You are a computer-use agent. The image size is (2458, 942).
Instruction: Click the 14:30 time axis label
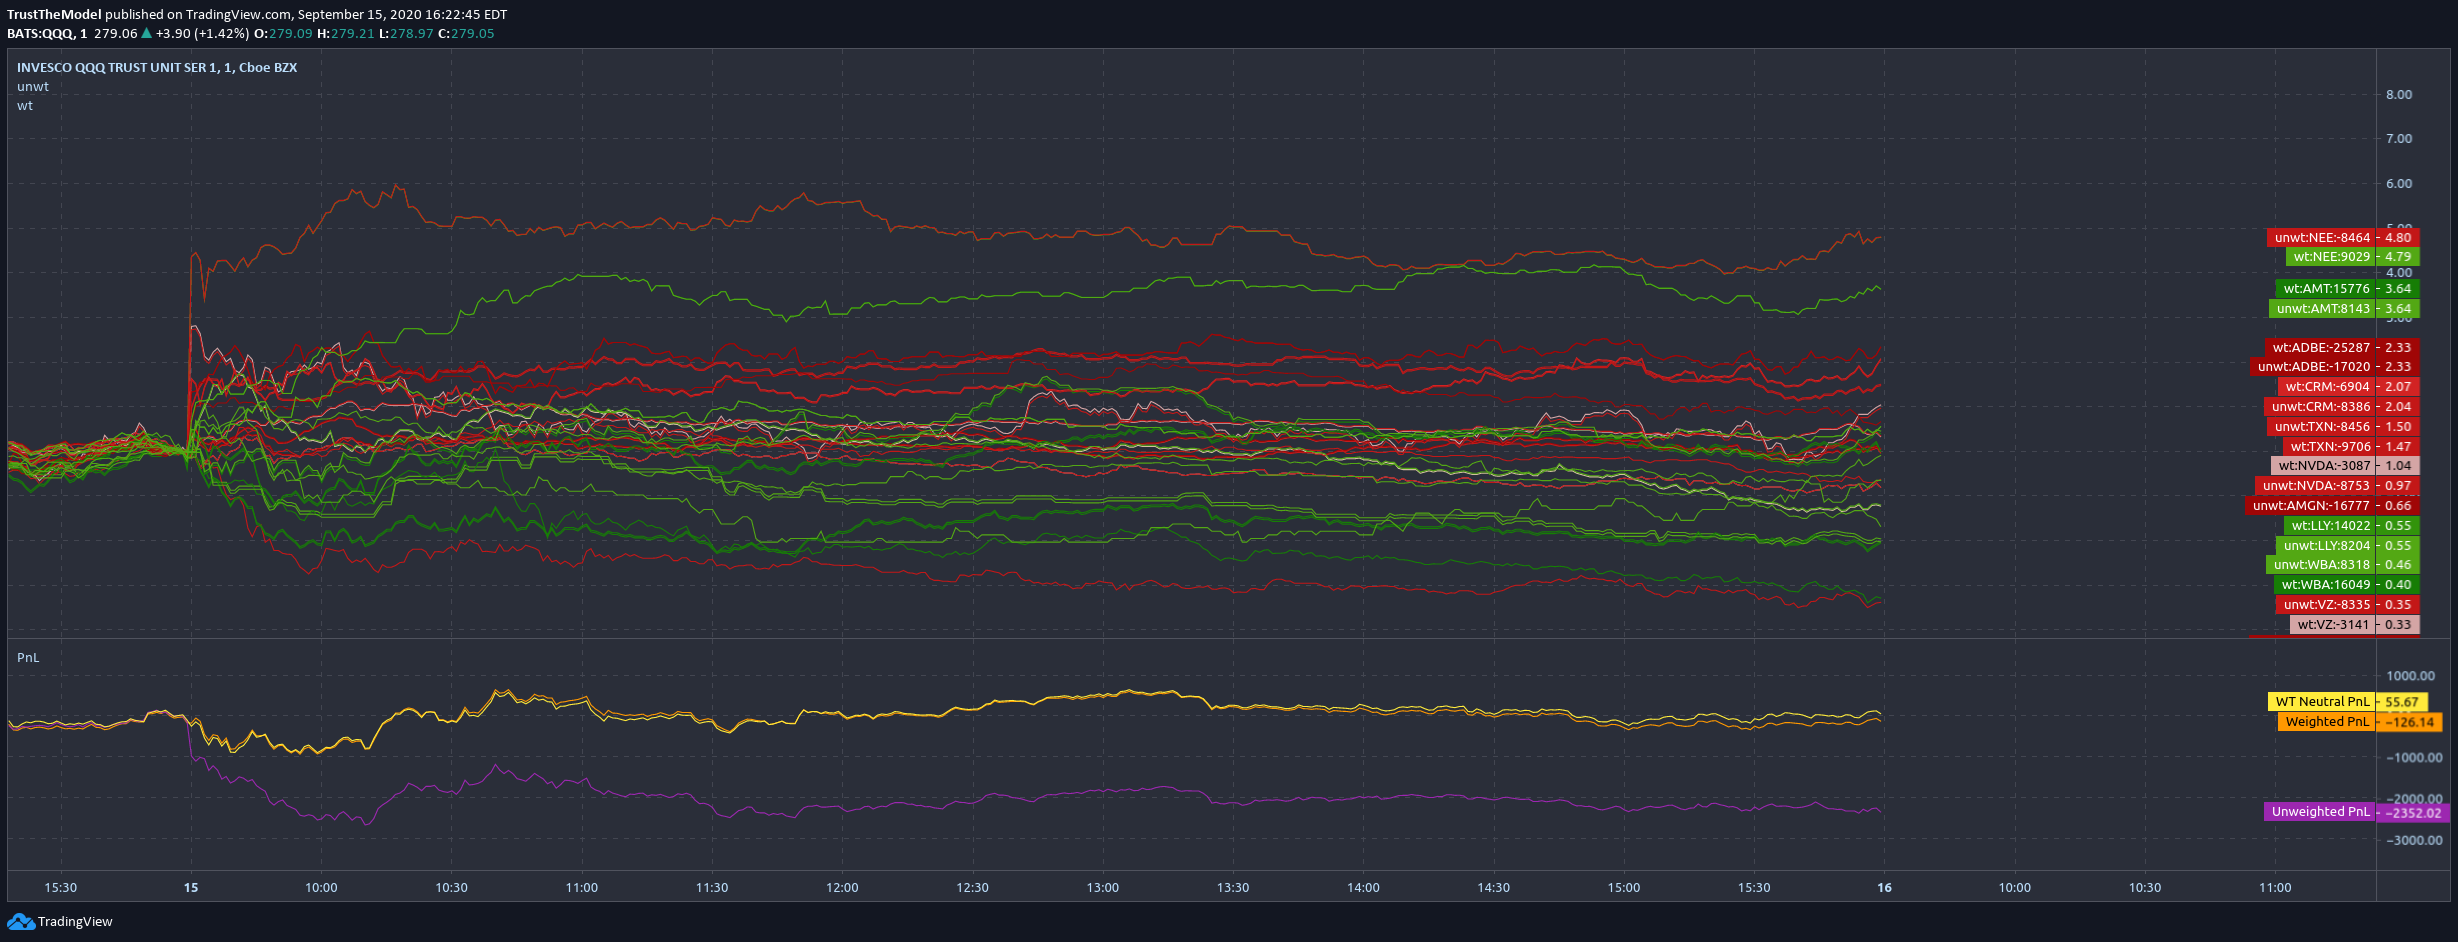1493,887
